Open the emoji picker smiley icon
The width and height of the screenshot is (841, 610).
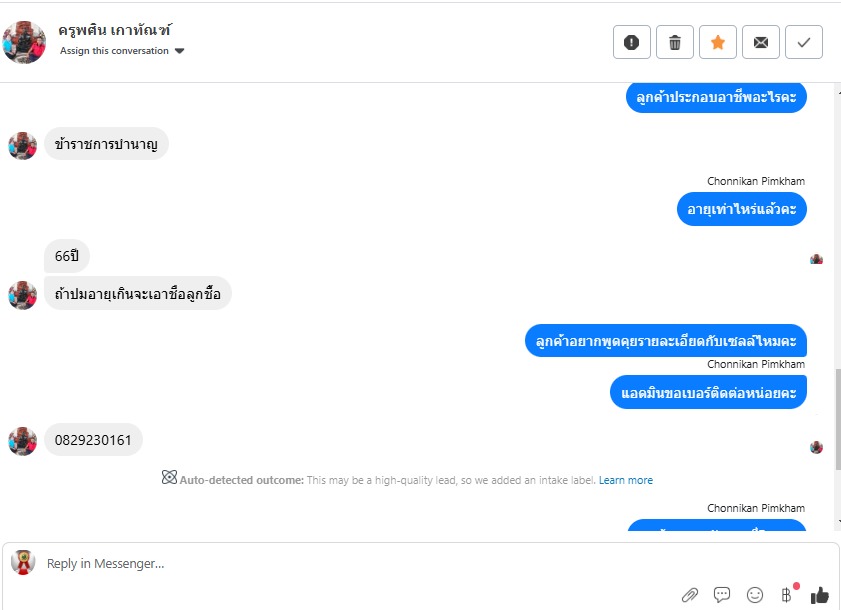(755, 594)
